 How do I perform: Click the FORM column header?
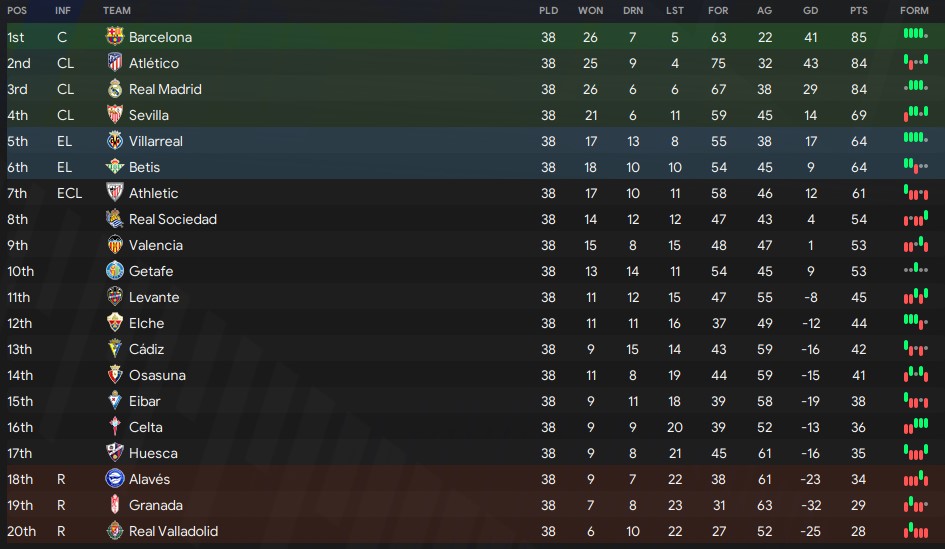click(x=914, y=10)
